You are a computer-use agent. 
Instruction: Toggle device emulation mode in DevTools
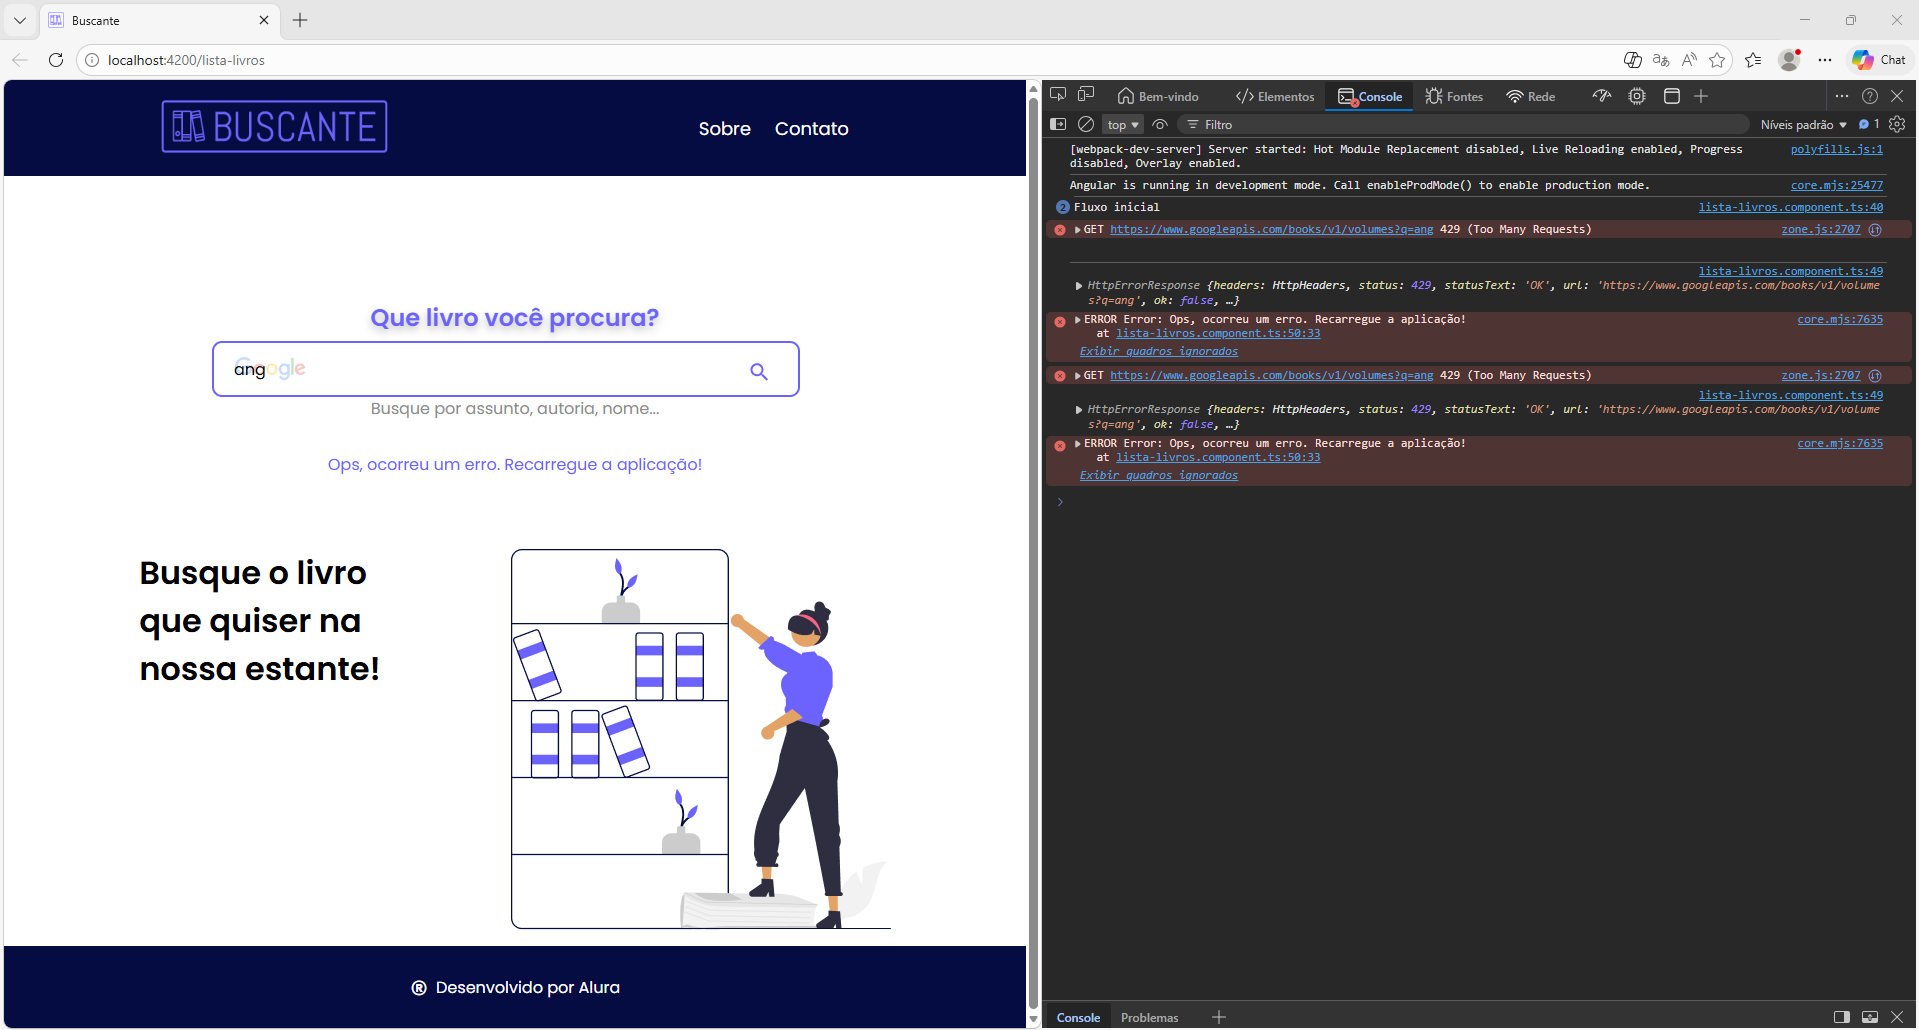1086,95
